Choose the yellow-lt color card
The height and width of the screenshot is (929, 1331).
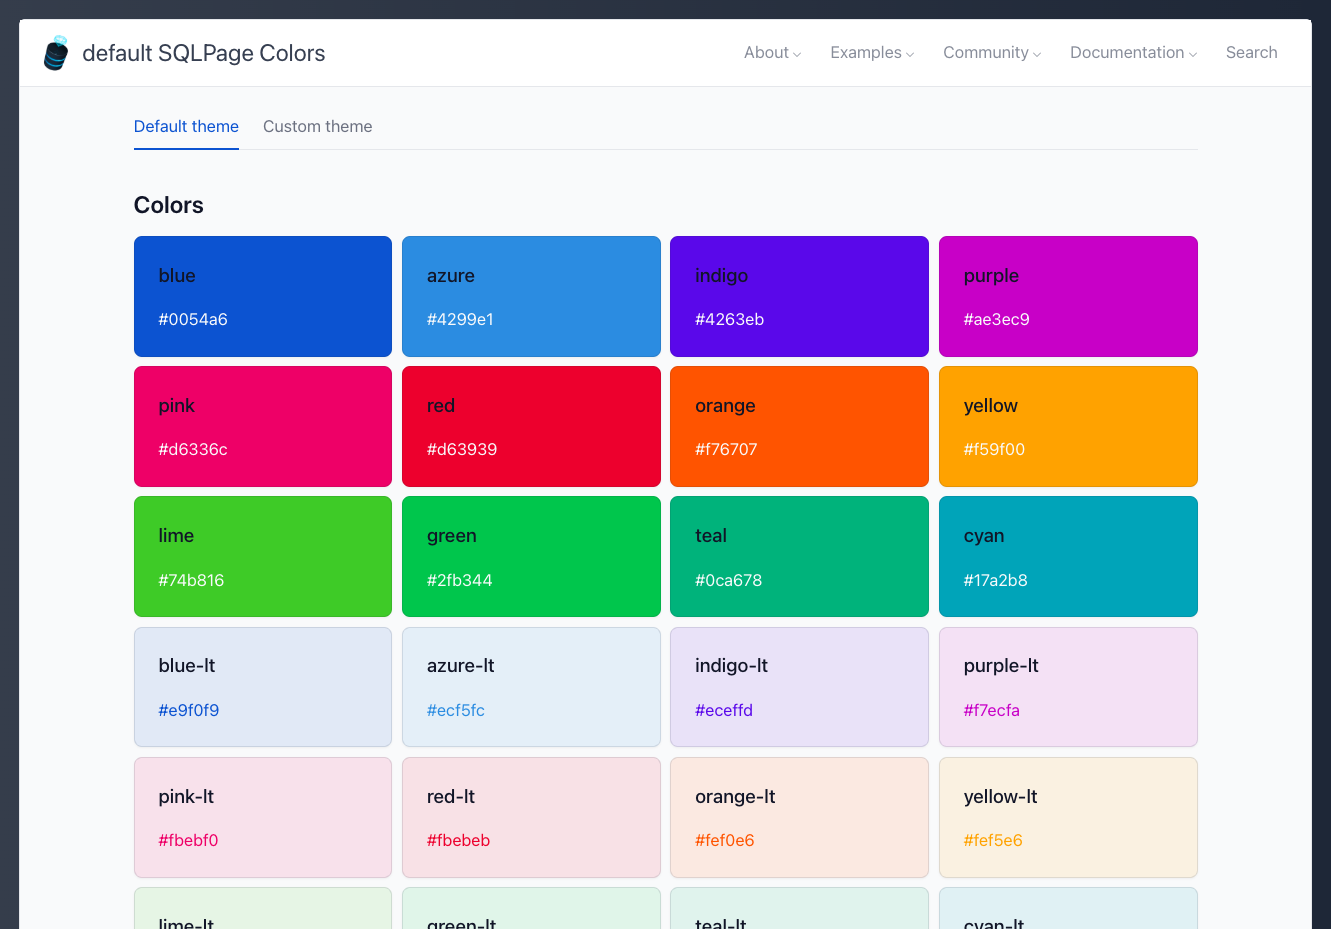point(1068,817)
